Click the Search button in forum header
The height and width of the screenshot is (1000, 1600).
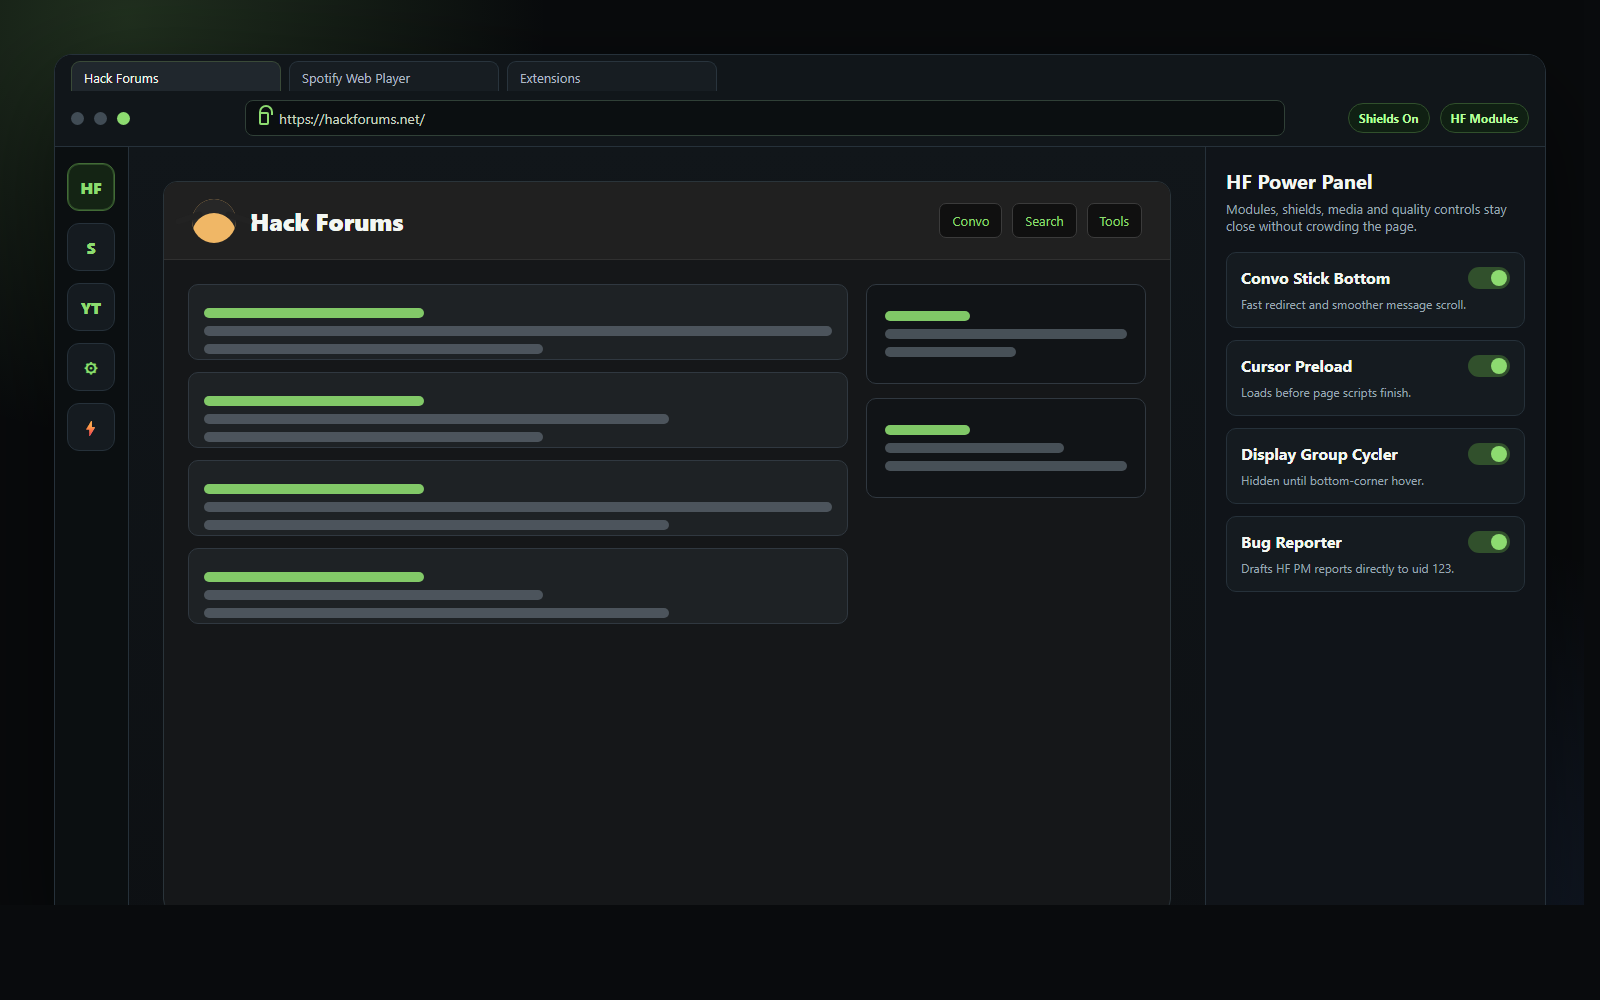pos(1044,221)
